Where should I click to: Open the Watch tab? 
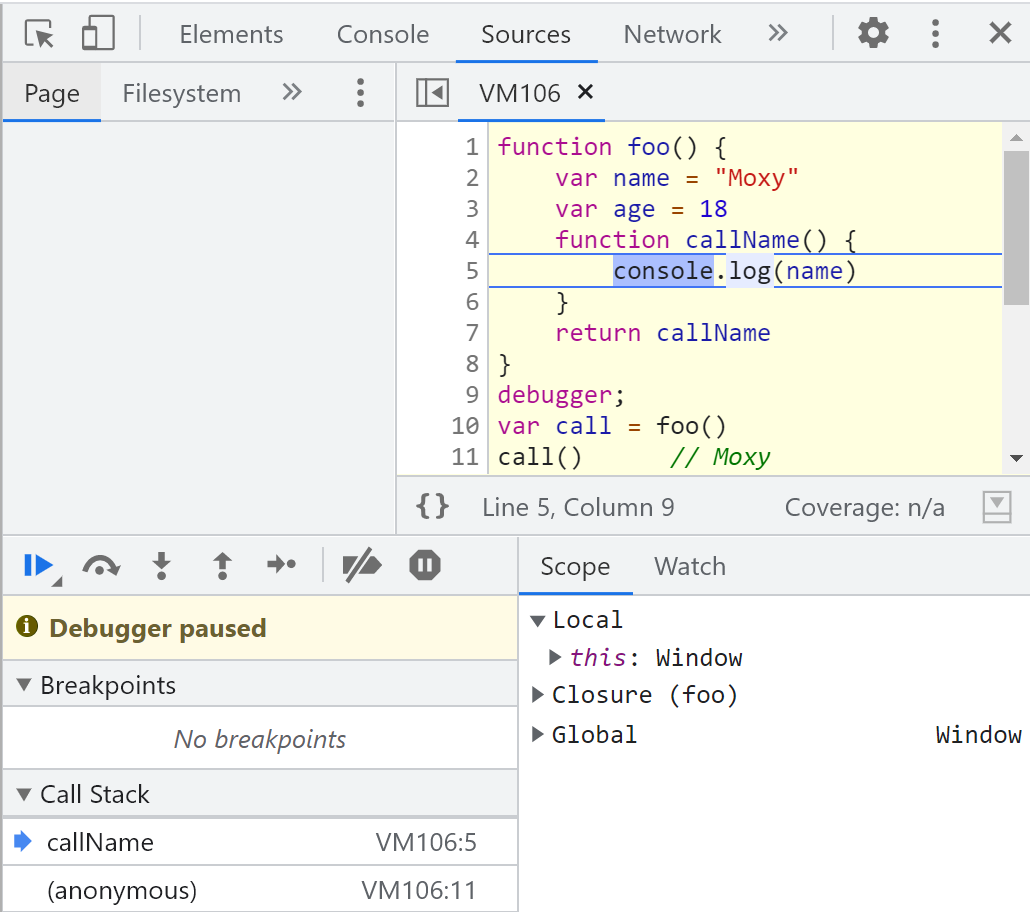coord(689,567)
